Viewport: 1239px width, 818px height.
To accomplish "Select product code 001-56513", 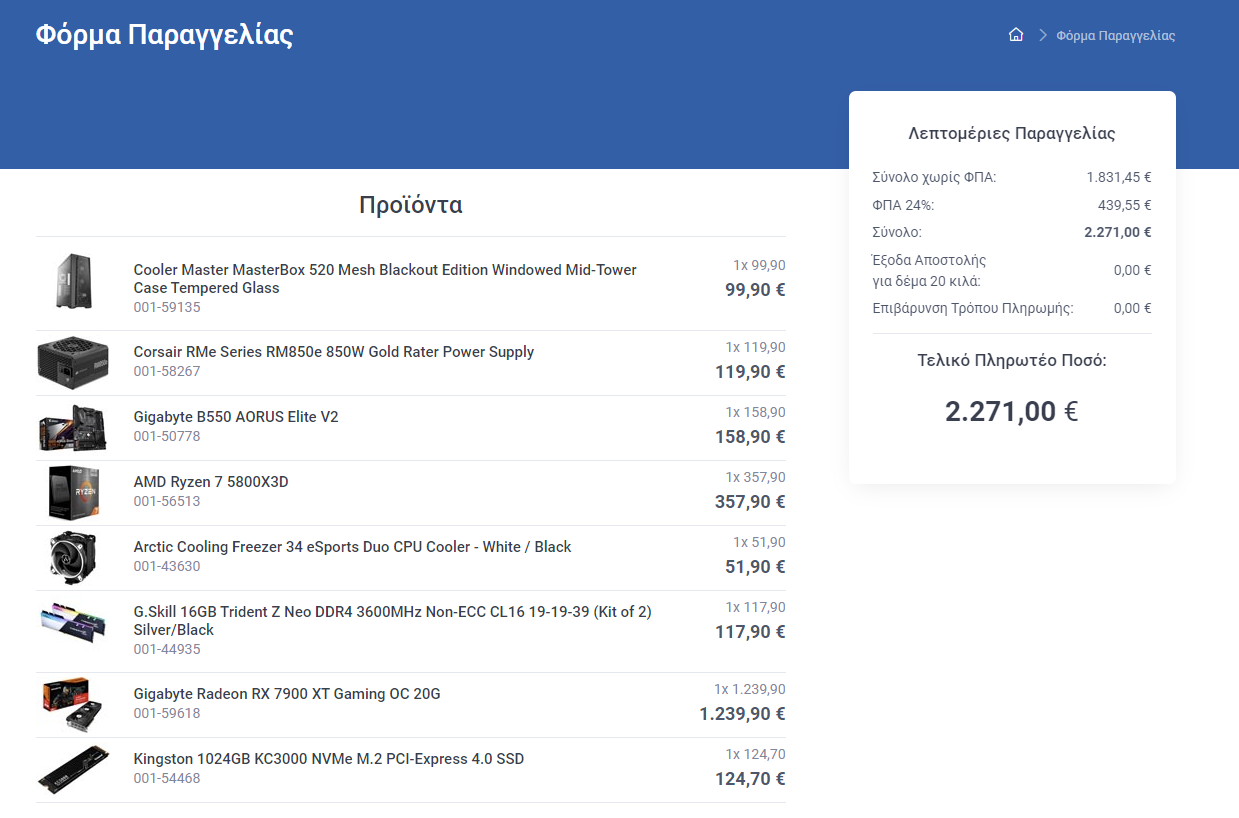I will point(167,501).
